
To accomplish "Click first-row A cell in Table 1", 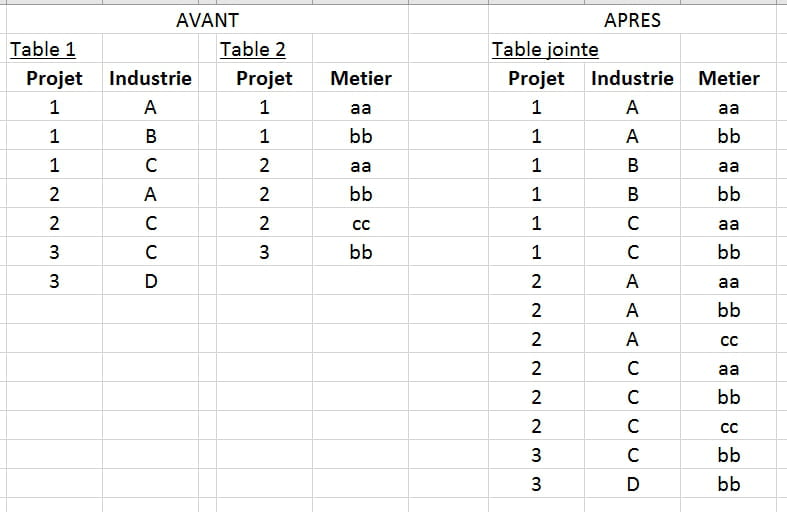I will [151, 107].
